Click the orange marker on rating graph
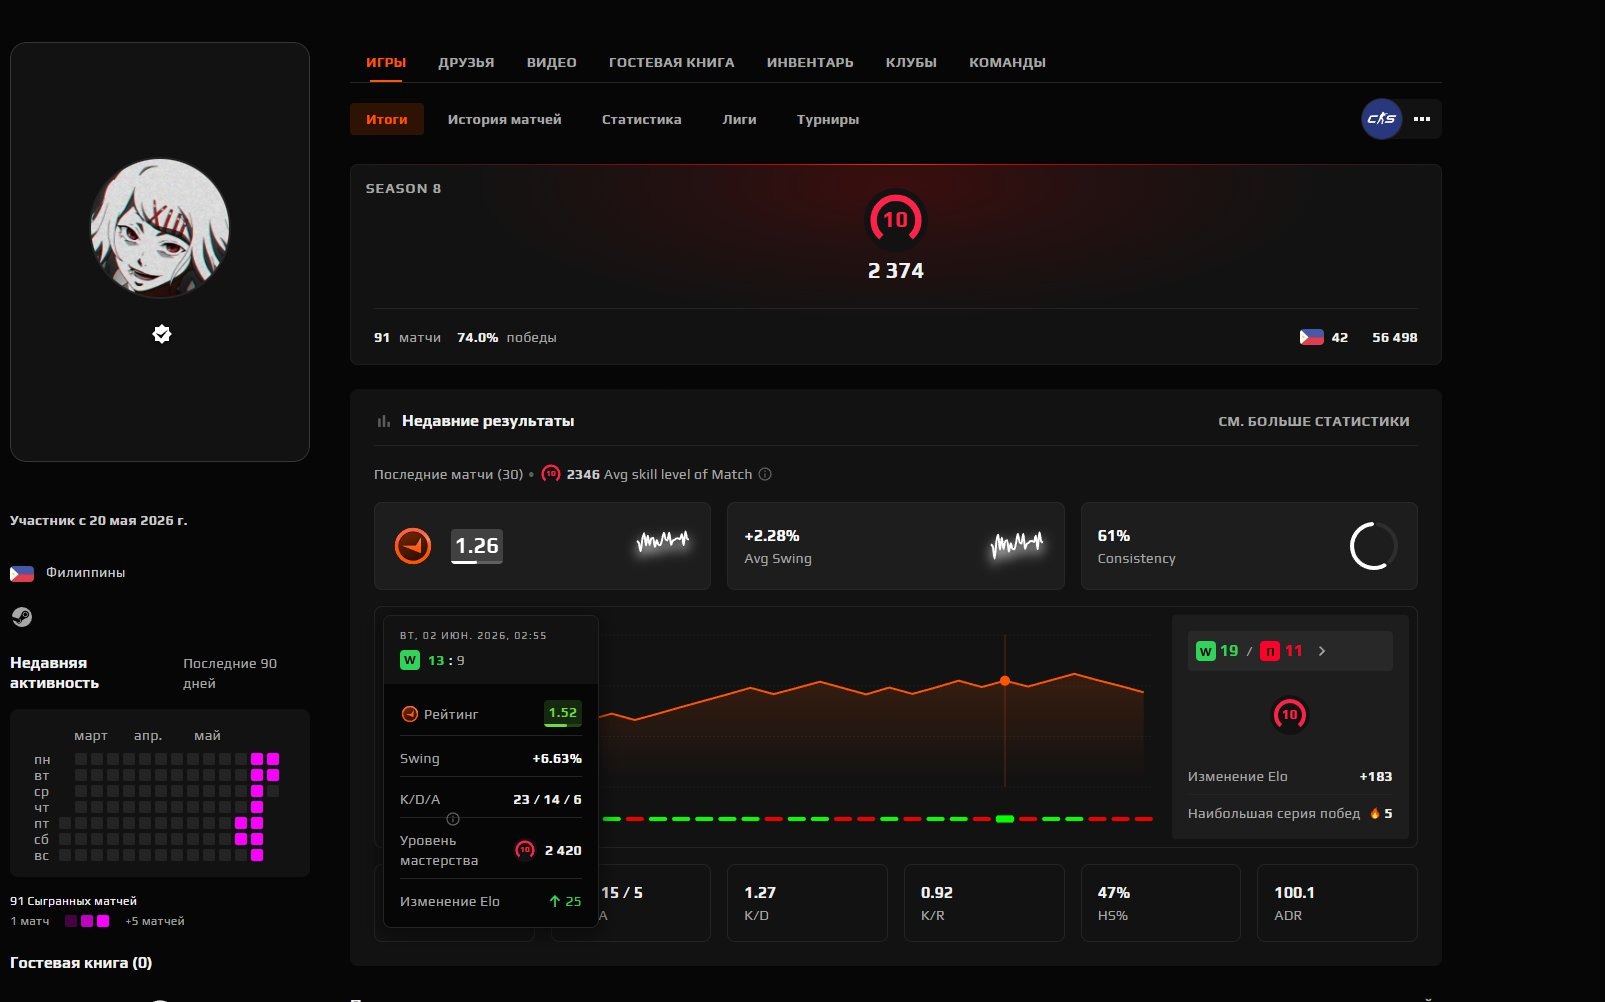 click(x=1005, y=681)
